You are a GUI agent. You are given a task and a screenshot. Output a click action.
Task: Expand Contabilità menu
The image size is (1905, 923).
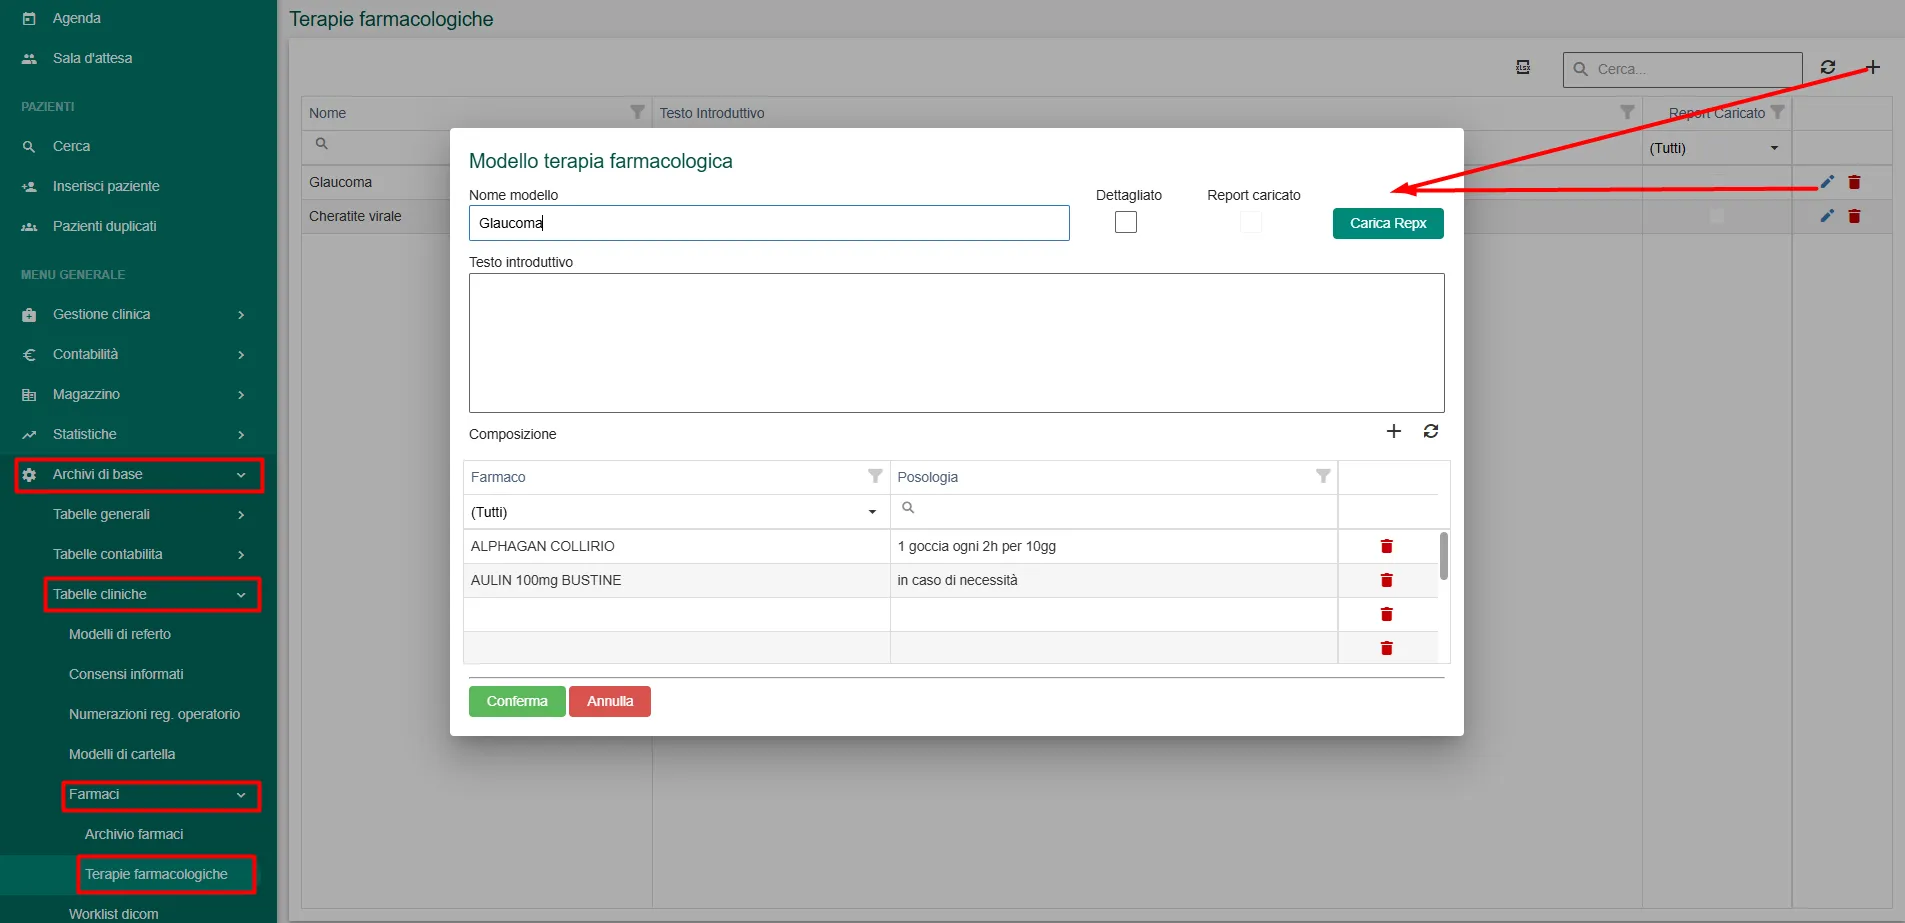coord(139,354)
